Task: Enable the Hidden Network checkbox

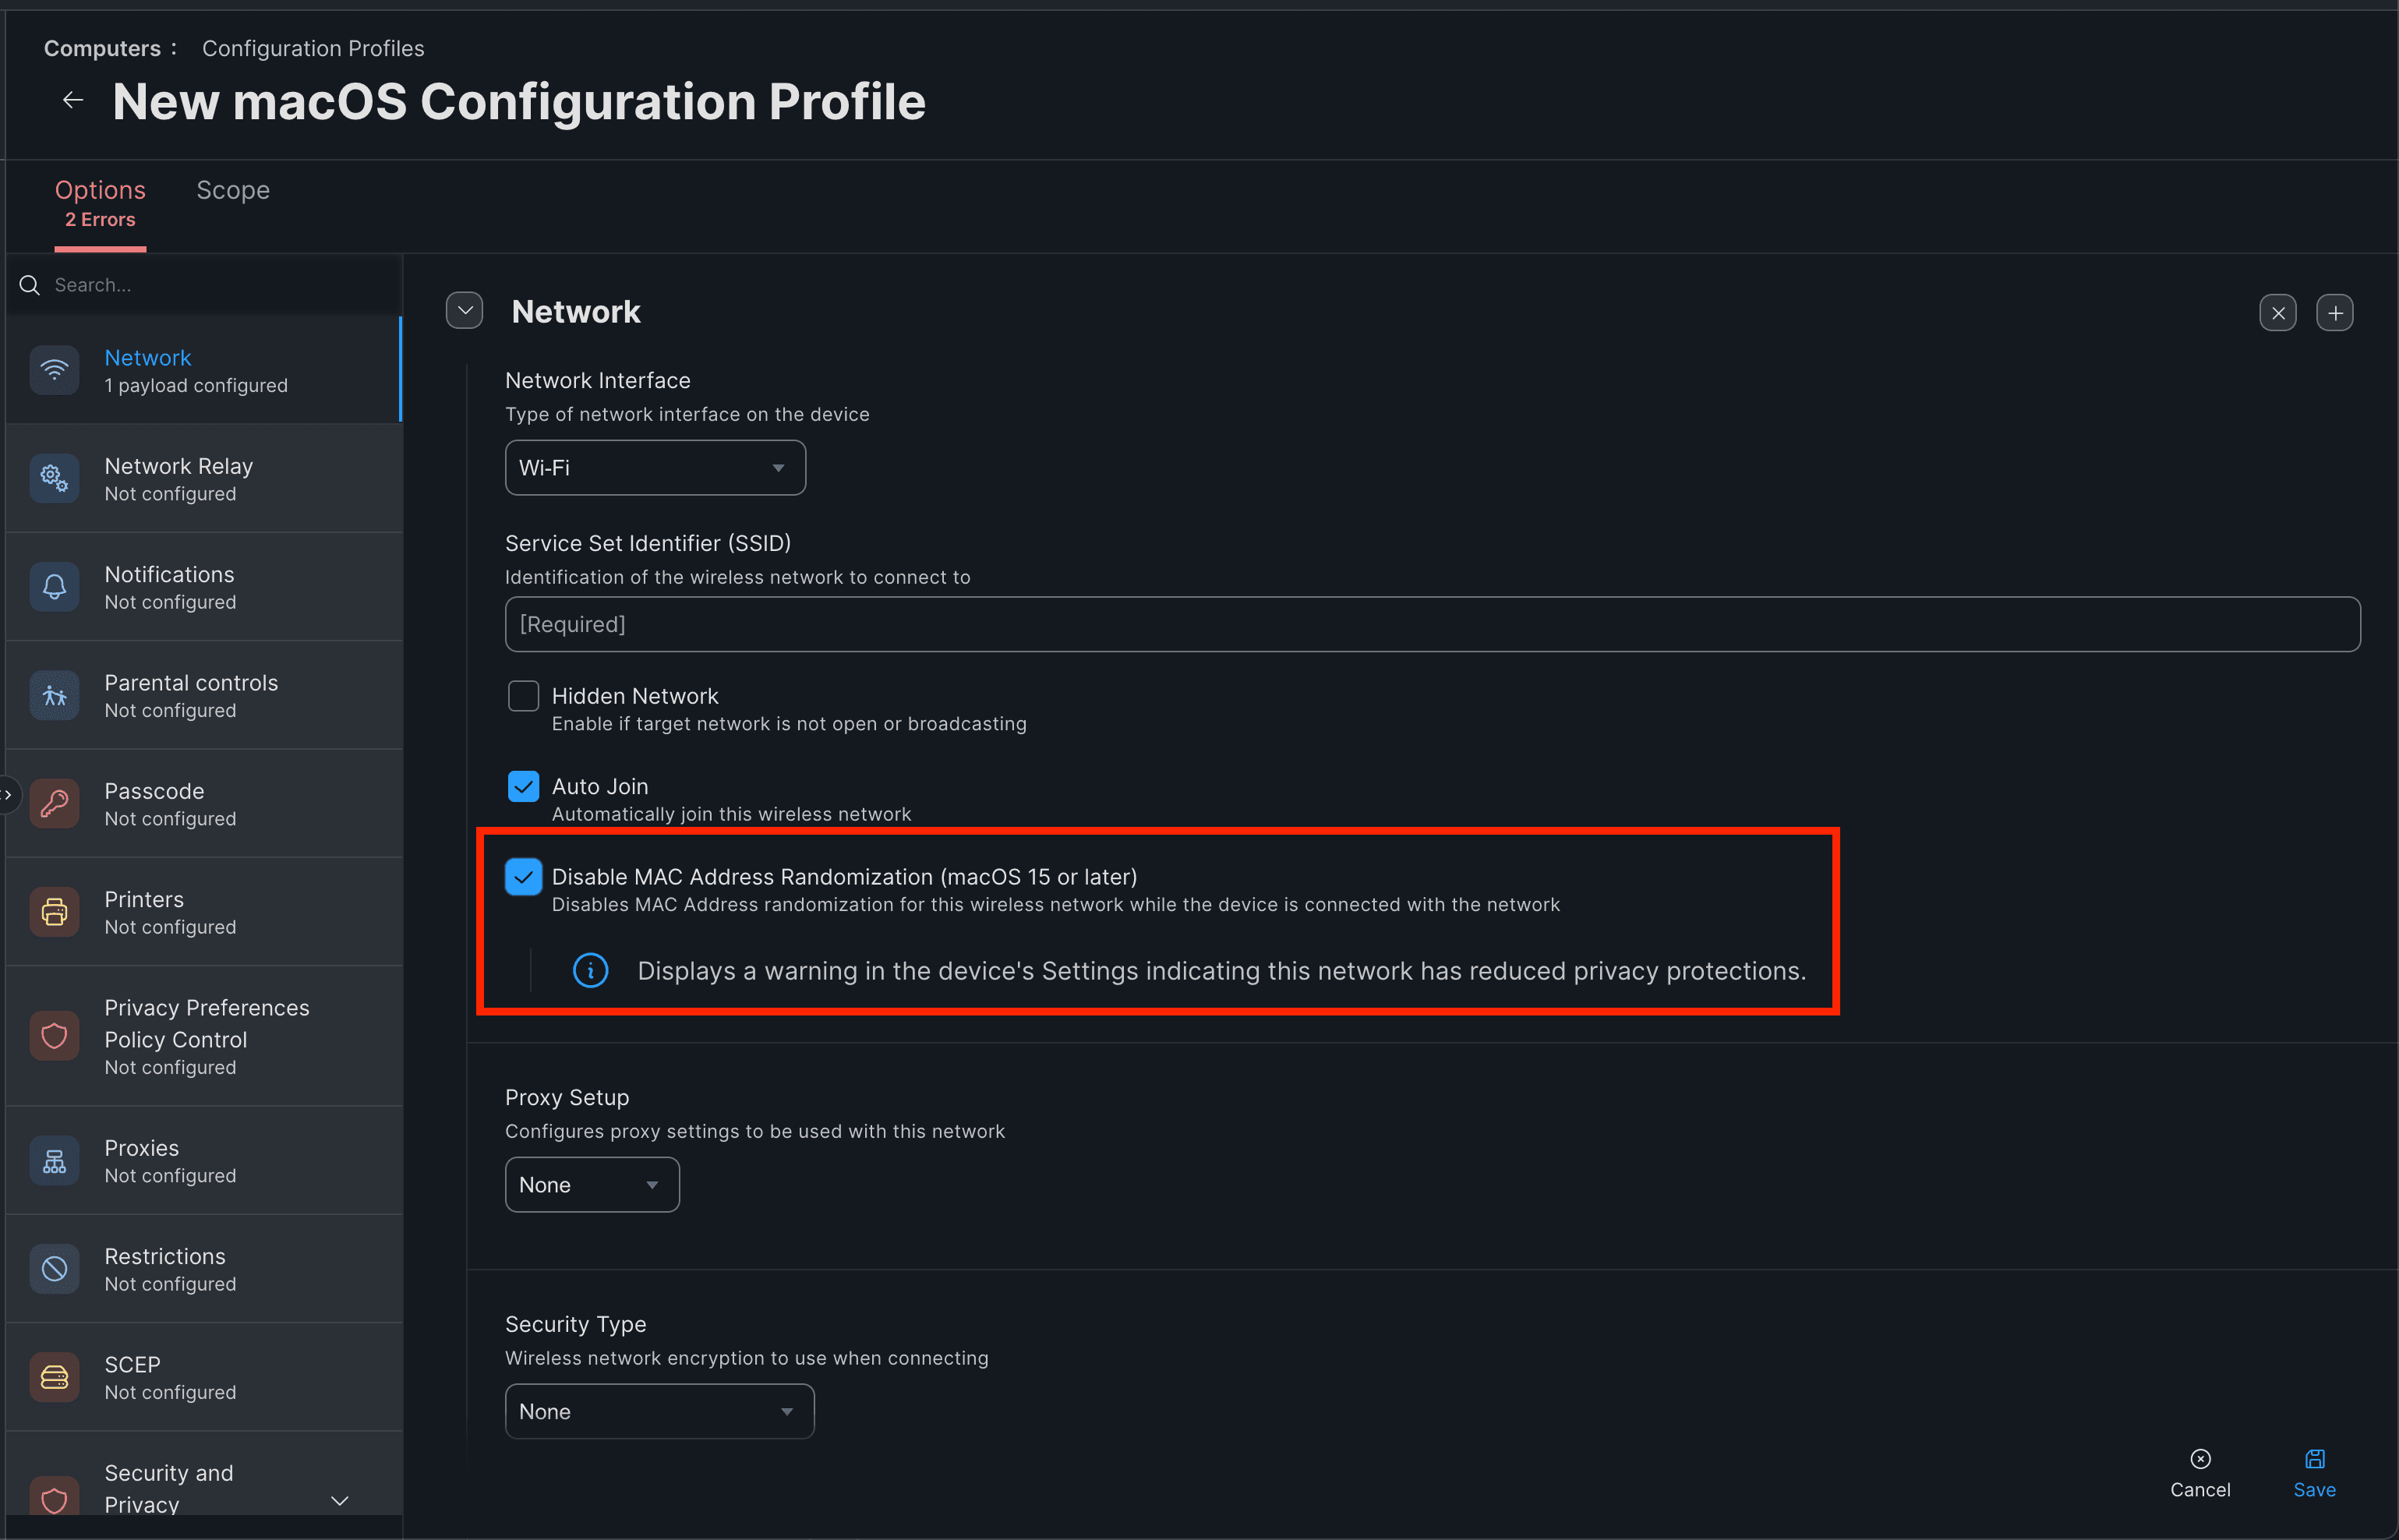Action: pyautogui.click(x=523, y=695)
